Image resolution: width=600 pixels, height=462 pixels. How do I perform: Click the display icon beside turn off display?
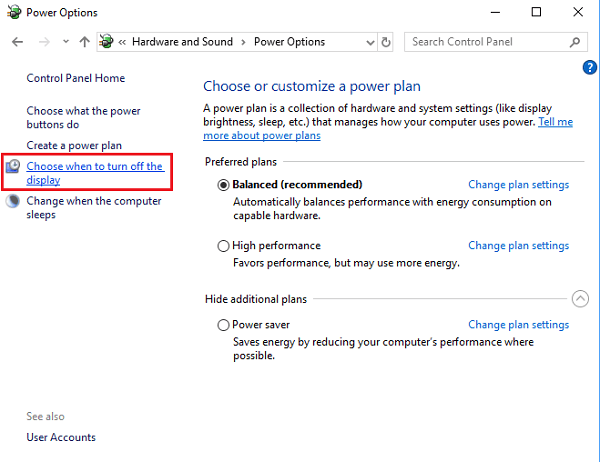[13, 167]
